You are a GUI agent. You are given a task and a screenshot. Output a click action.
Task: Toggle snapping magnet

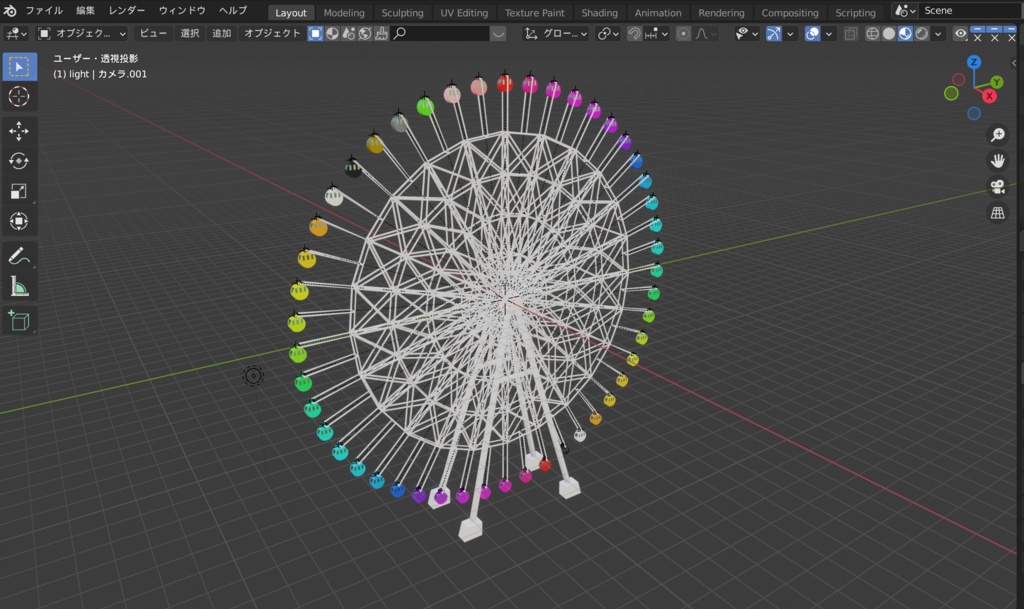[633, 33]
